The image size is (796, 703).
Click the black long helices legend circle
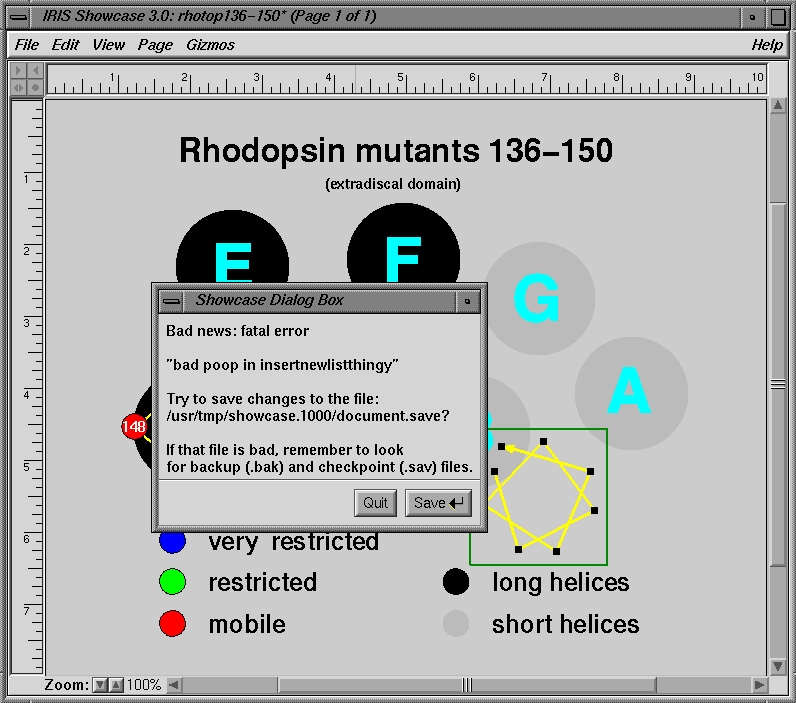(x=456, y=582)
